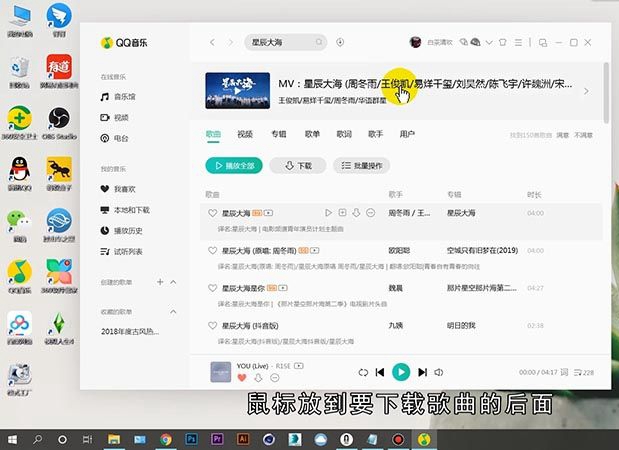The height and width of the screenshot is (450, 619).
Task: Play first 星辰大海 row play icon
Action: [328, 213]
